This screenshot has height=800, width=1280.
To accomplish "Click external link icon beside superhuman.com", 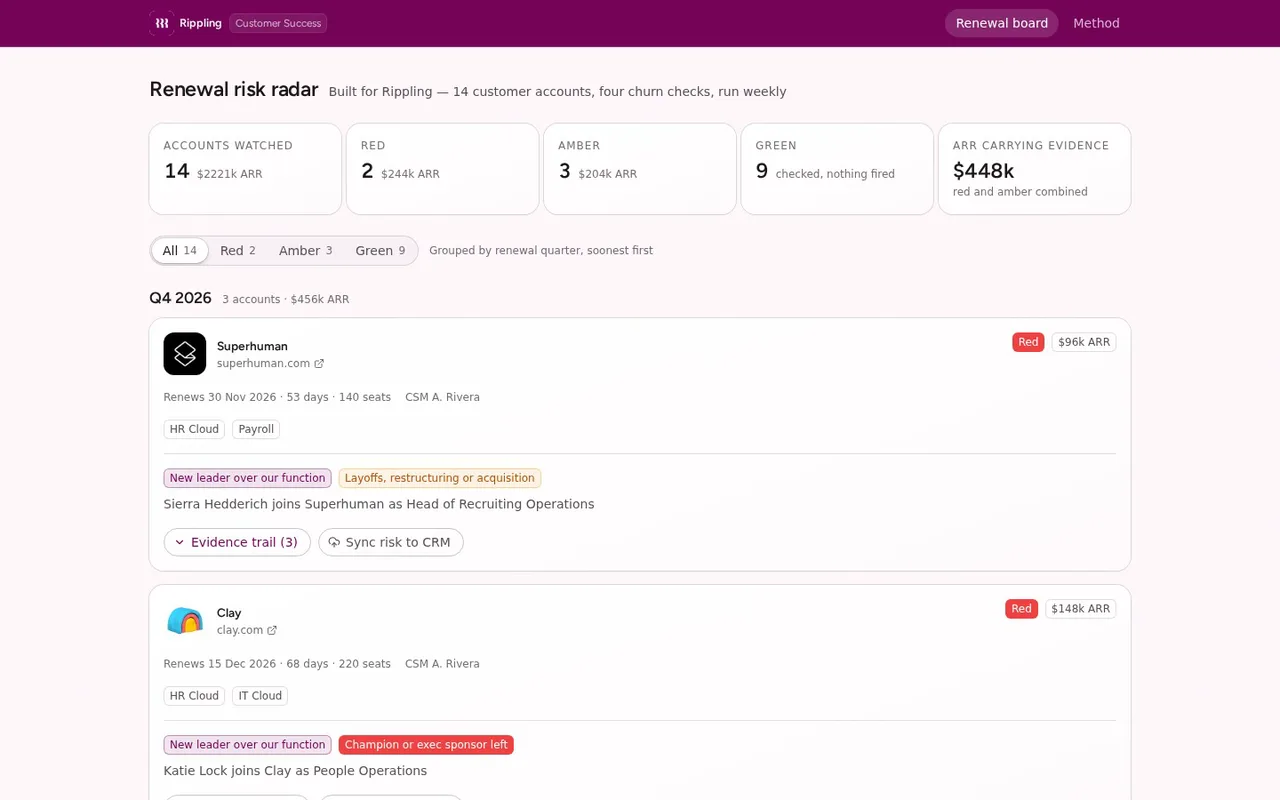I will 319,364.
